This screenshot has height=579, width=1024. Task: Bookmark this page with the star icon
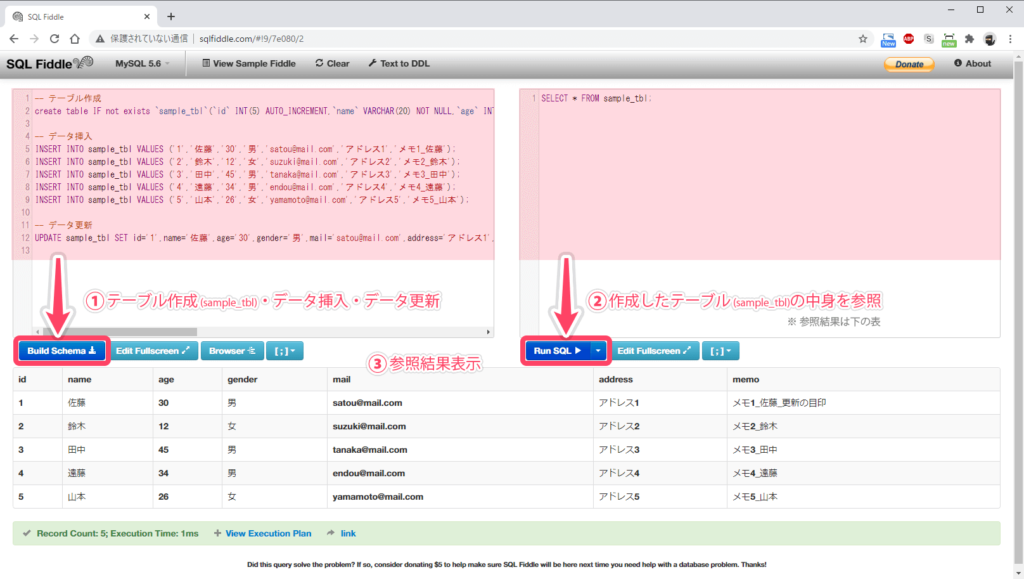tap(863, 38)
